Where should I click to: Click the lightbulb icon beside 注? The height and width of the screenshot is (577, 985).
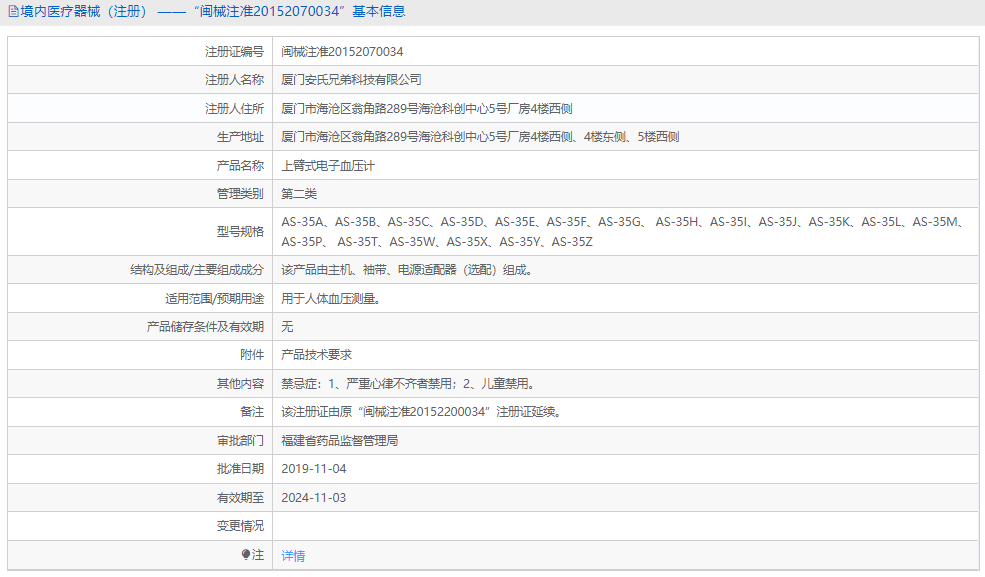coord(246,554)
